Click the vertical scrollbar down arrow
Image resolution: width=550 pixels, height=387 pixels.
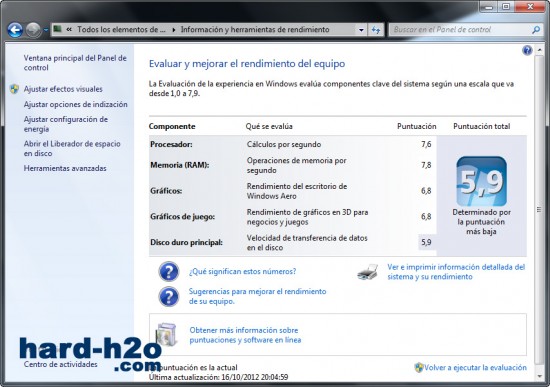(x=539, y=377)
